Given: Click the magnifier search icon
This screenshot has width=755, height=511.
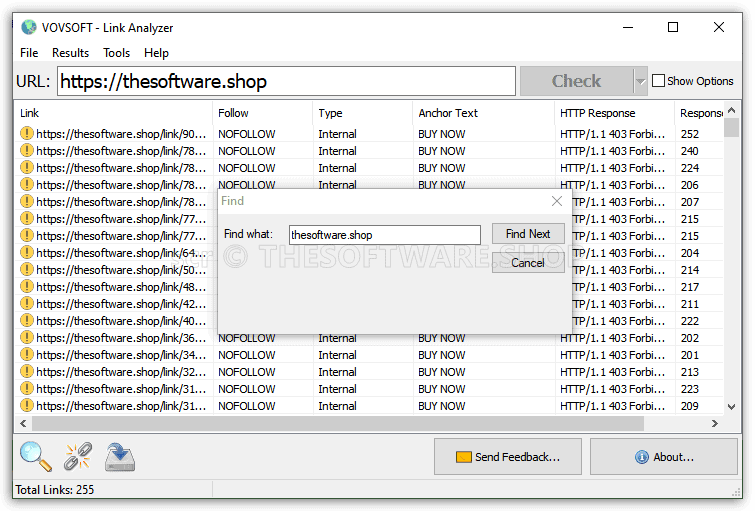Looking at the screenshot, I should pyautogui.click(x=36, y=456).
